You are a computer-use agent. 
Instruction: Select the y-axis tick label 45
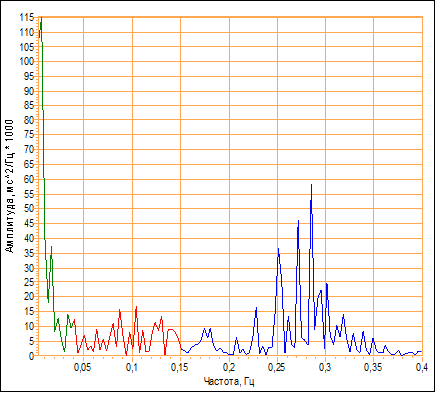[x=29, y=223]
